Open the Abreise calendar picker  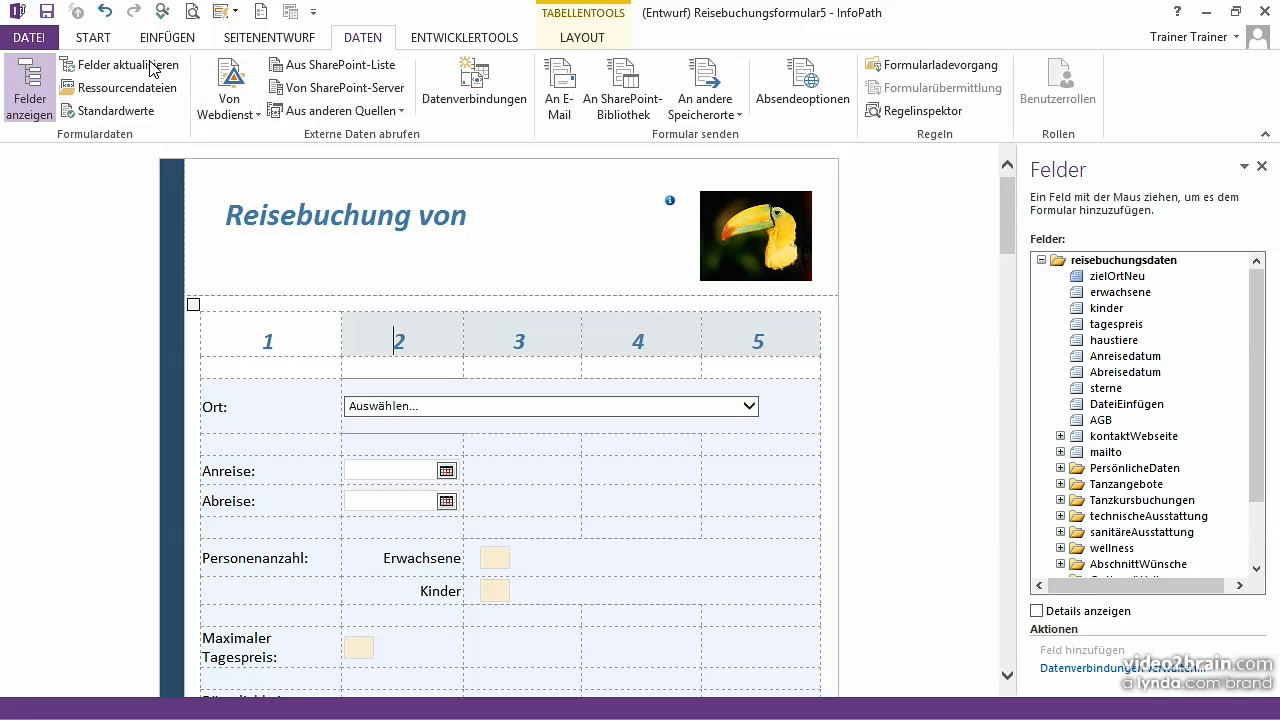[446, 501]
